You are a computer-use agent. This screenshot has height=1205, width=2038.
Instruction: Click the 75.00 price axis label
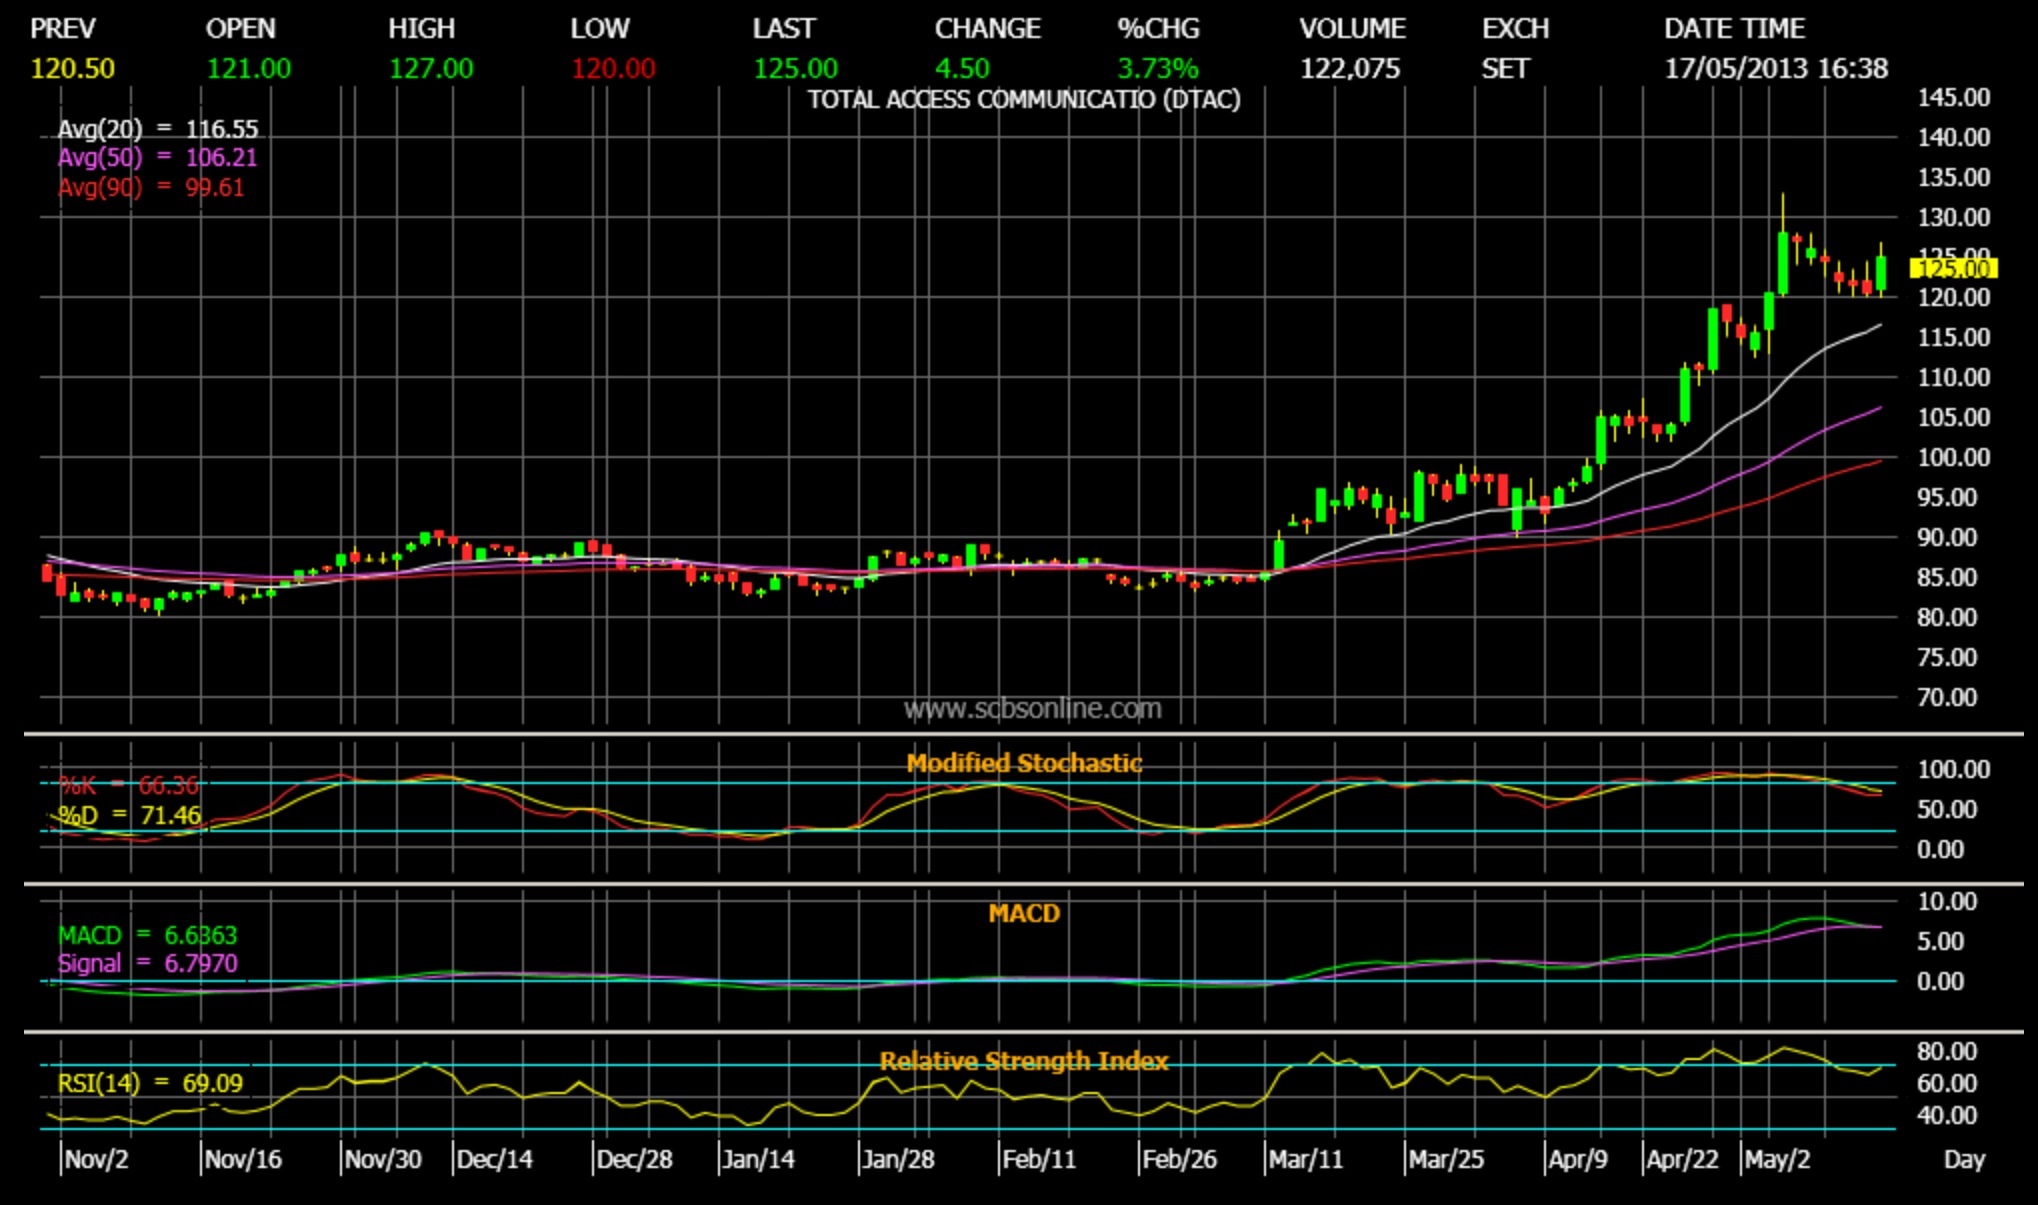point(1947,657)
